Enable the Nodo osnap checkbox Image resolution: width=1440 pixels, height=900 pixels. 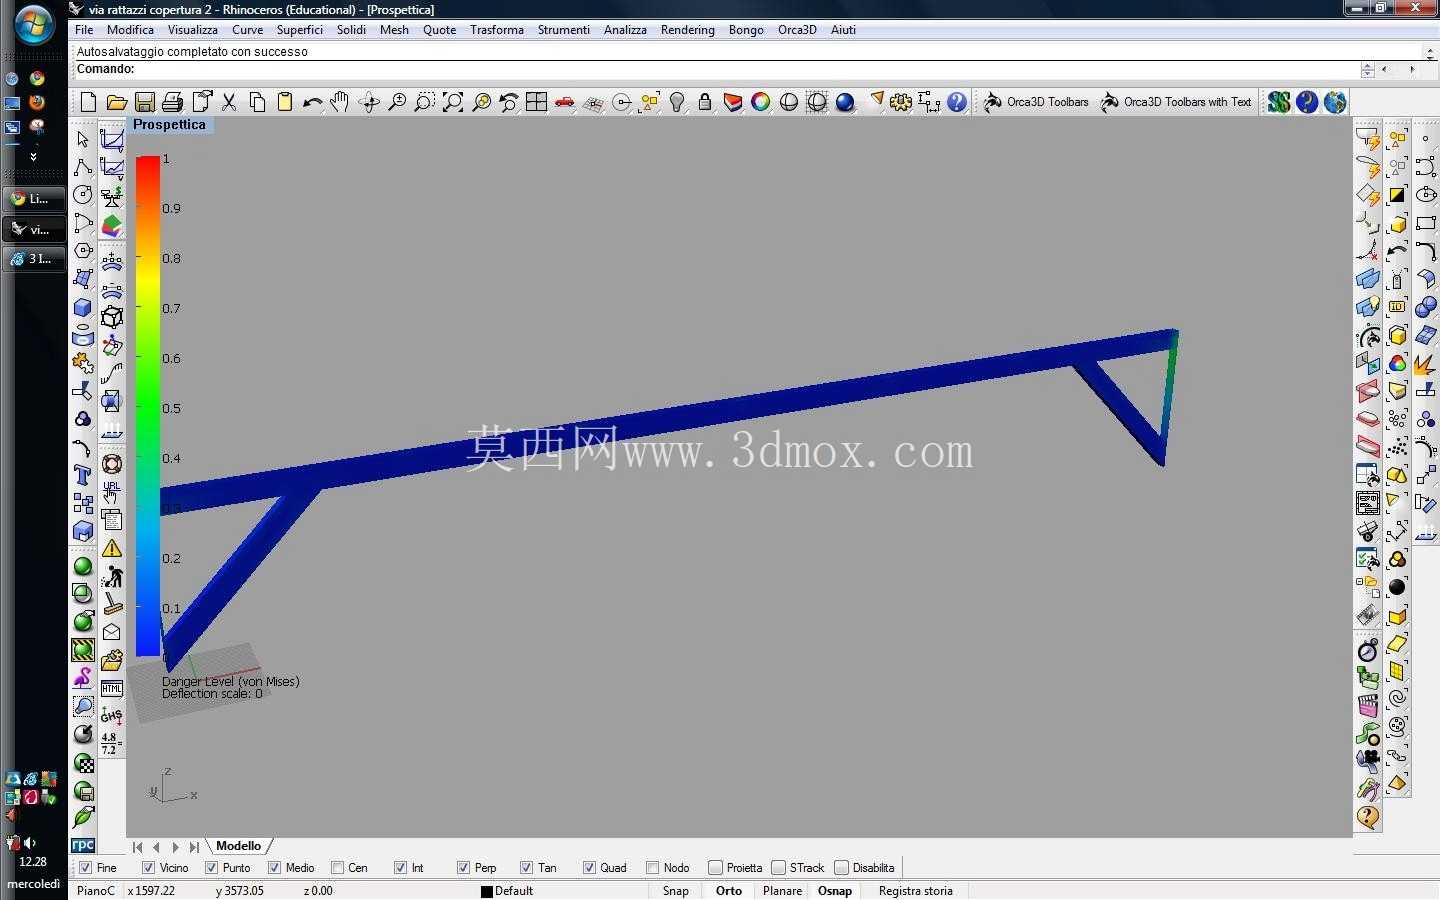[652, 868]
